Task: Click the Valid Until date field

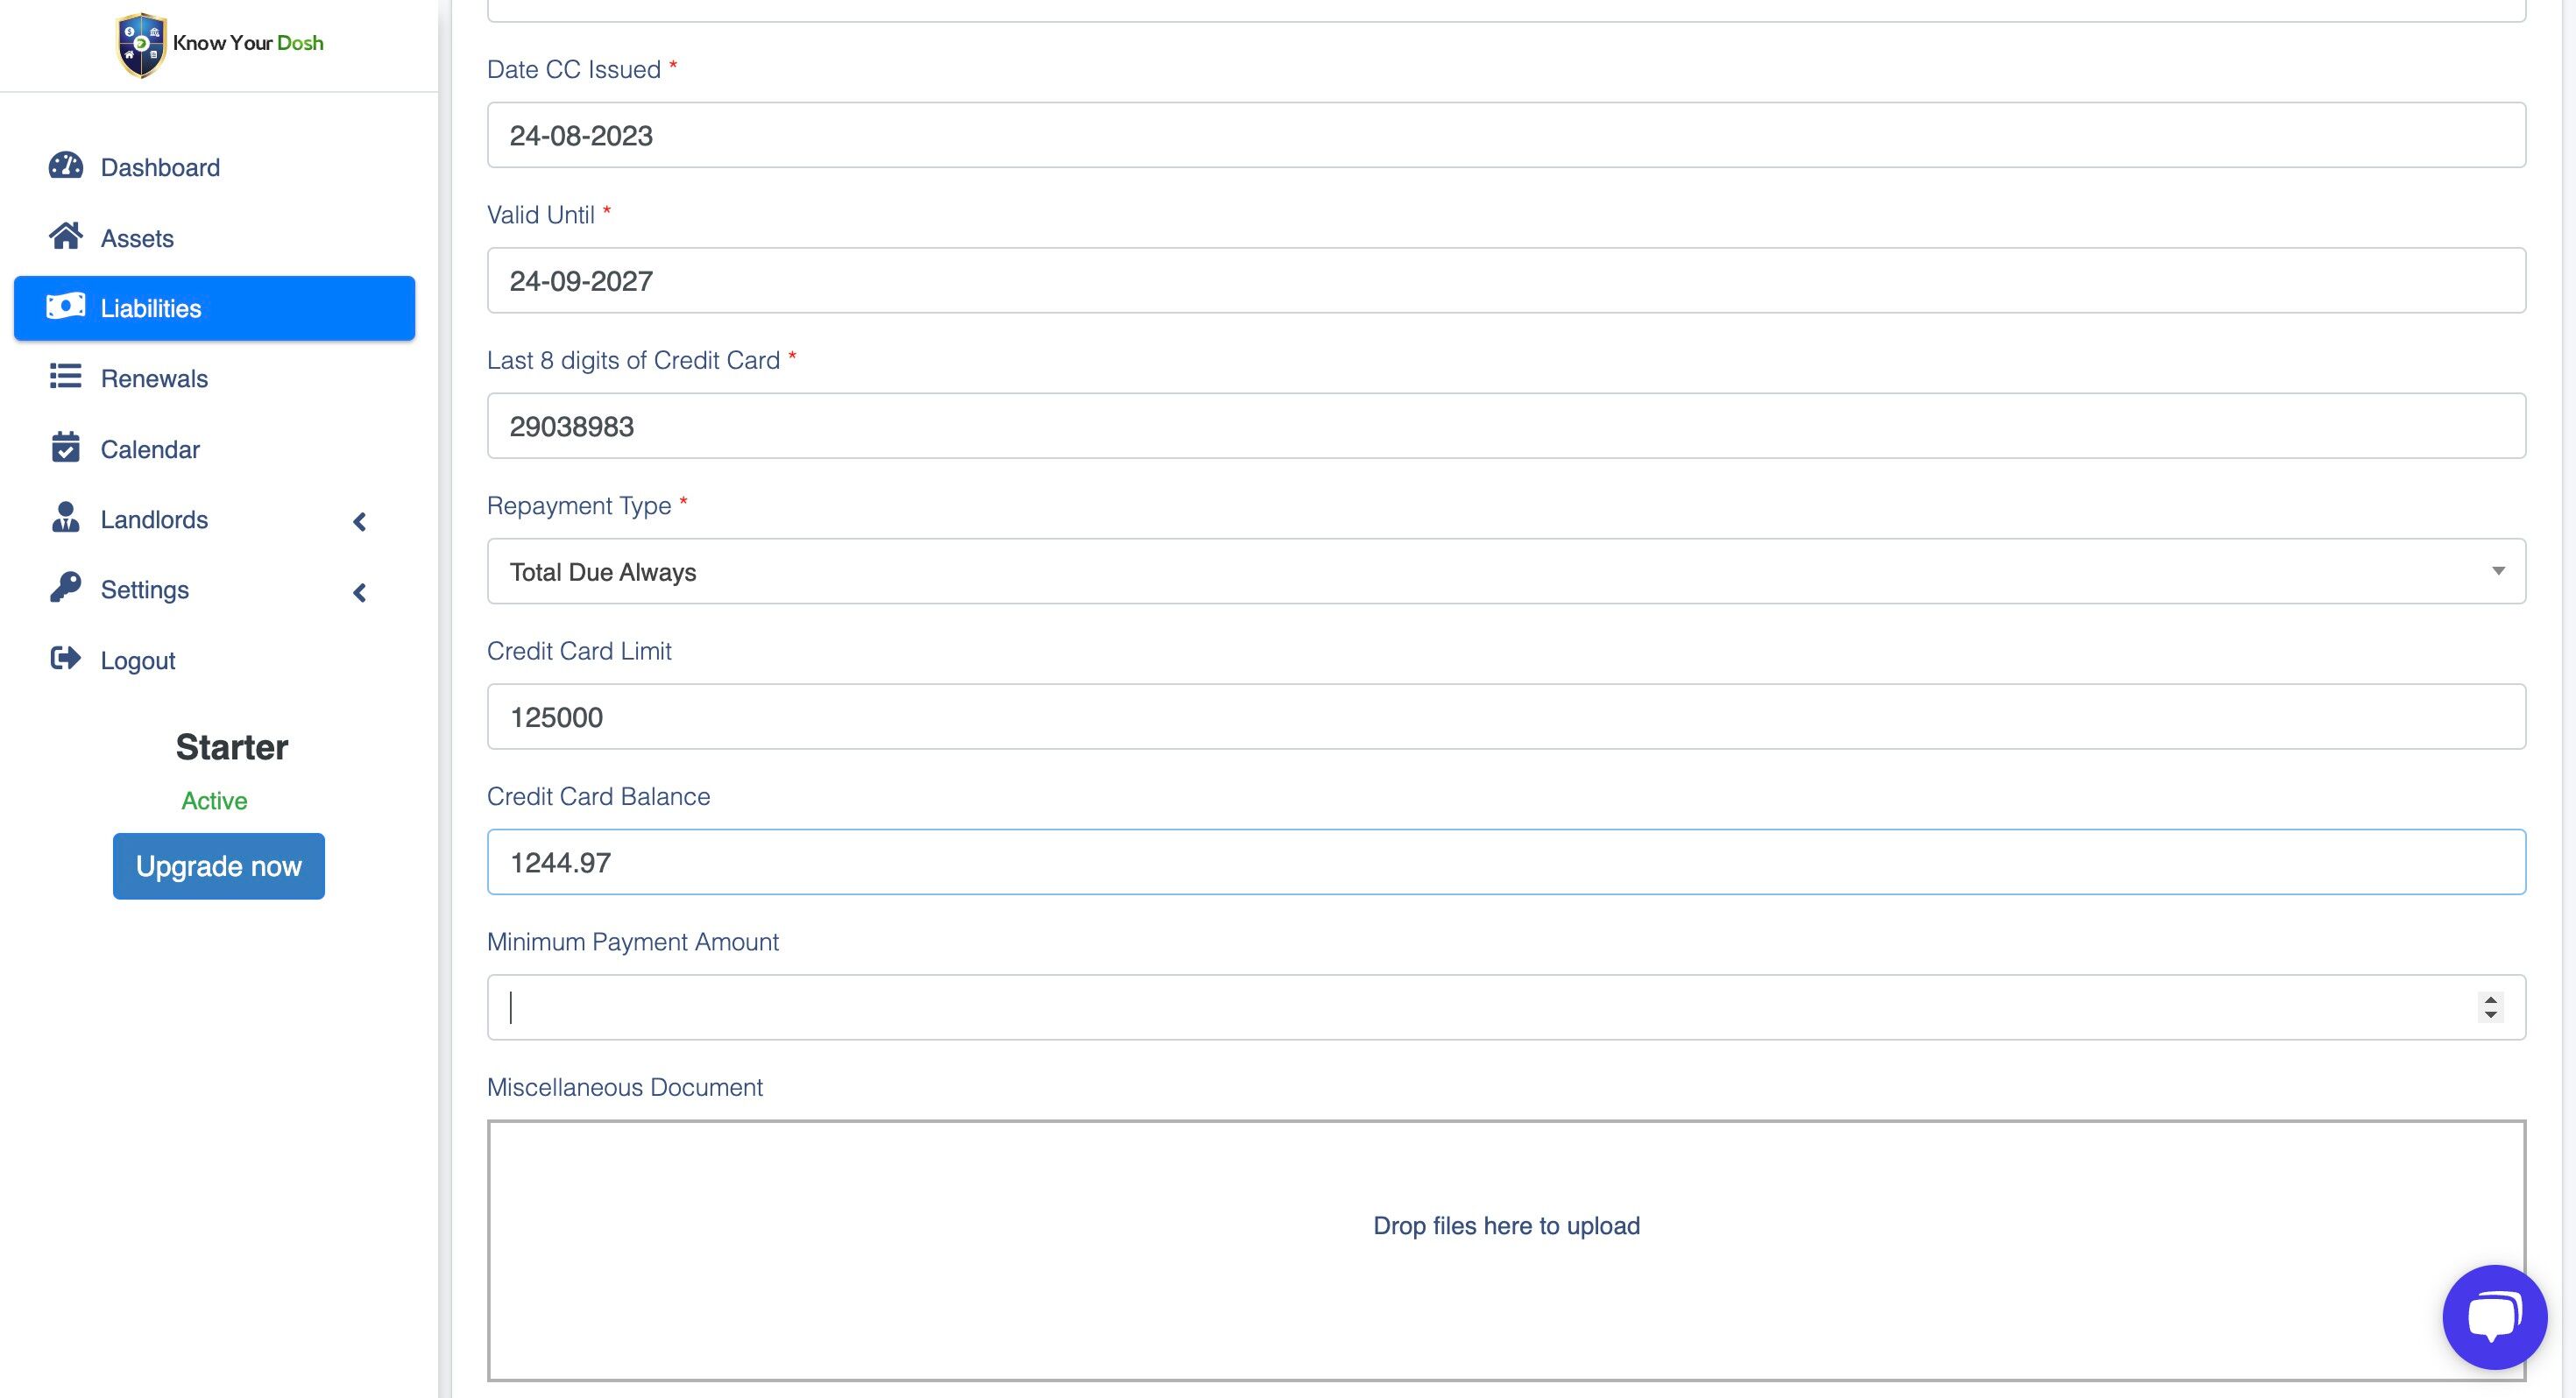Action: (x=1505, y=281)
